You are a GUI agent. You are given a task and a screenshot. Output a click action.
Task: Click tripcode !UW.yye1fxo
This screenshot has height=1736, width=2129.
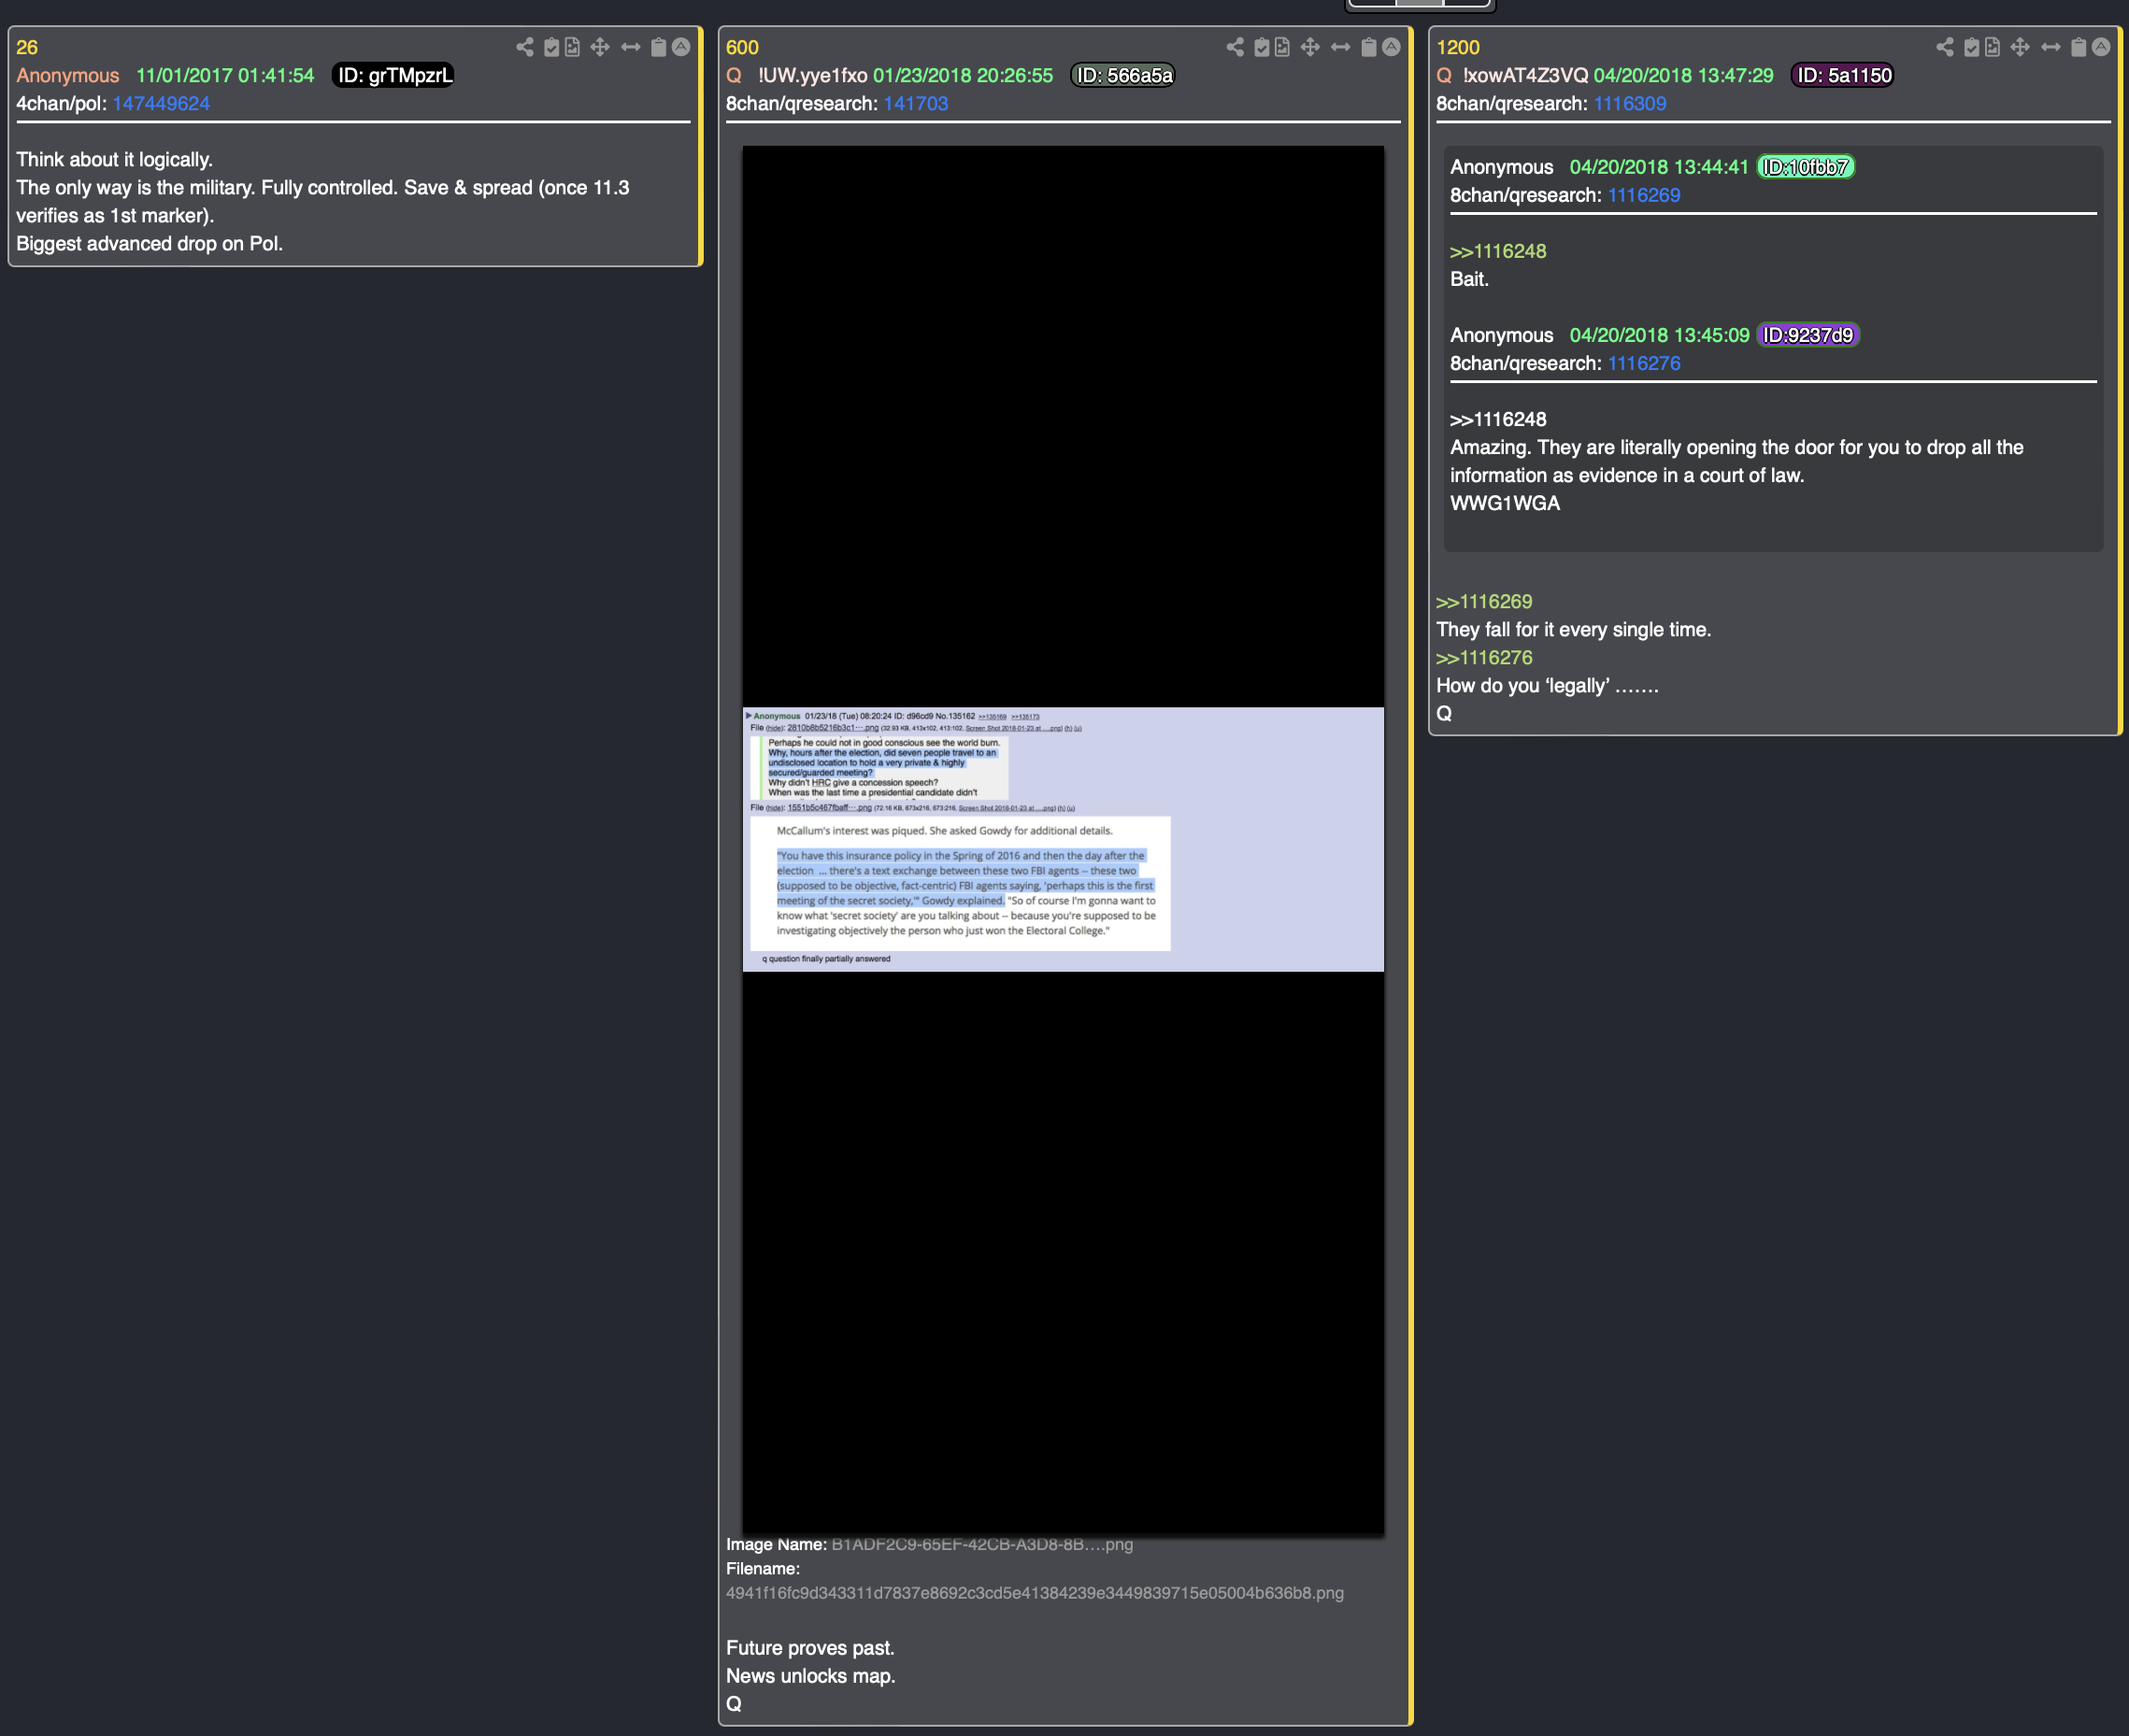click(812, 76)
